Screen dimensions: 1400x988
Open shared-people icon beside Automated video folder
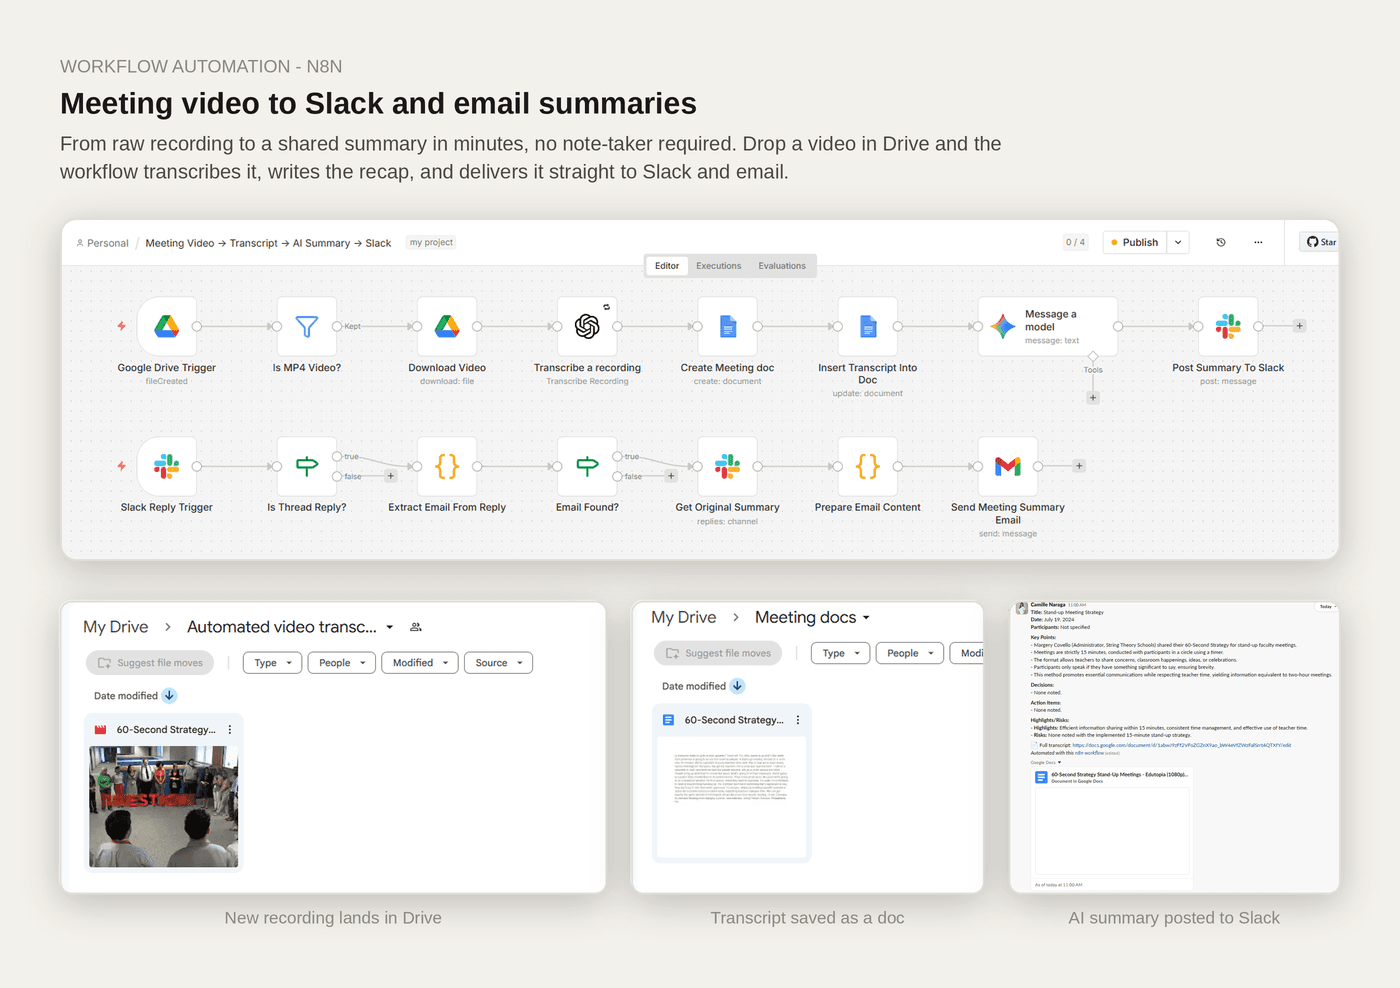416,627
